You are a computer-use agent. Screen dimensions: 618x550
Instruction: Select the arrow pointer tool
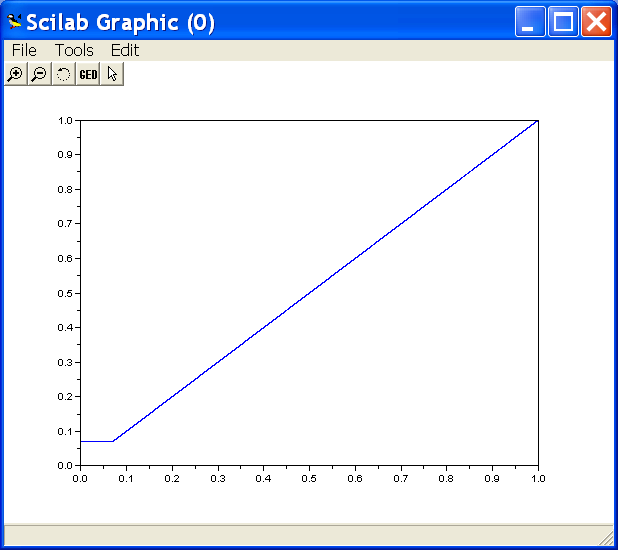coord(112,74)
